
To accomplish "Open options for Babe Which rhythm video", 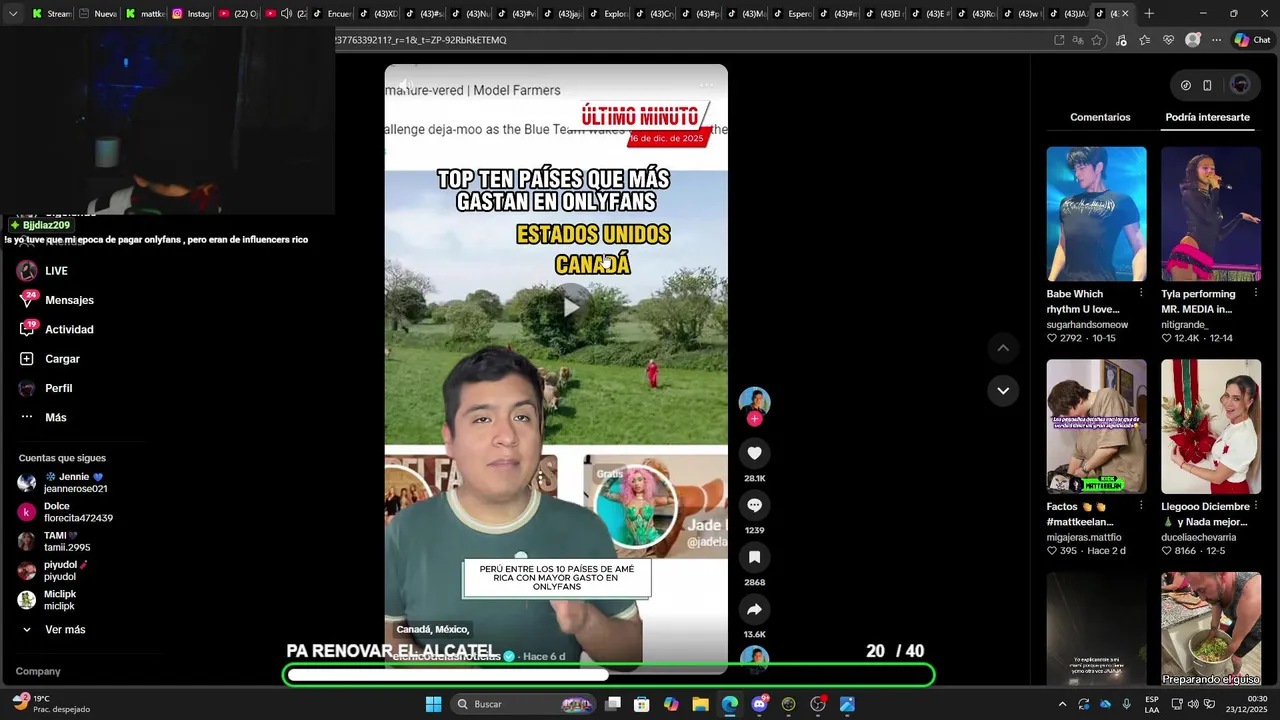I will pos(1141,293).
